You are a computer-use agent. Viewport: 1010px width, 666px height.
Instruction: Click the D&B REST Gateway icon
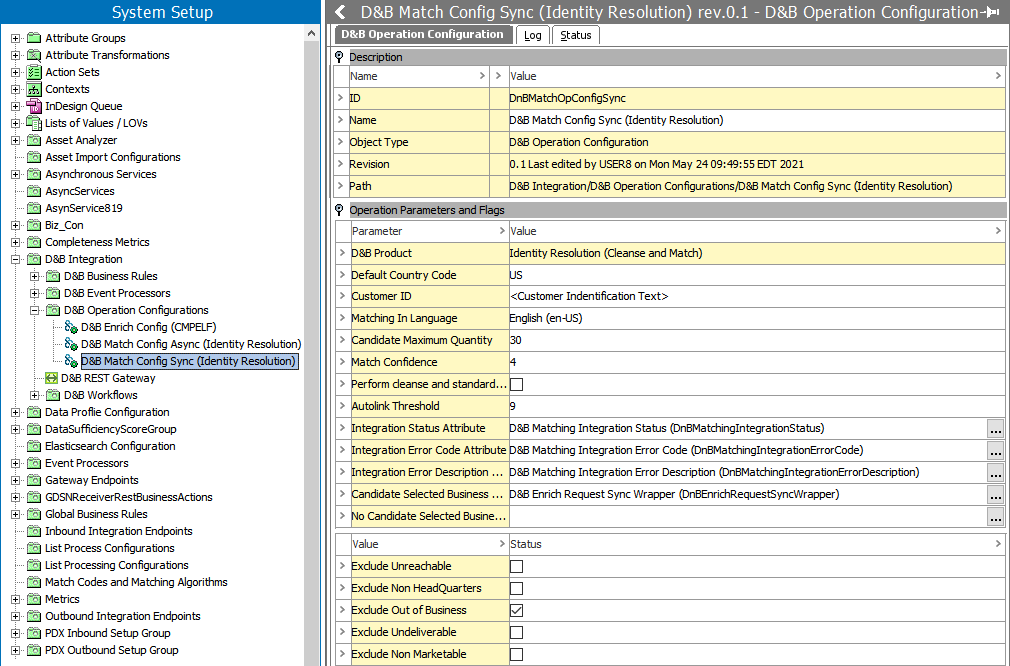coord(52,378)
